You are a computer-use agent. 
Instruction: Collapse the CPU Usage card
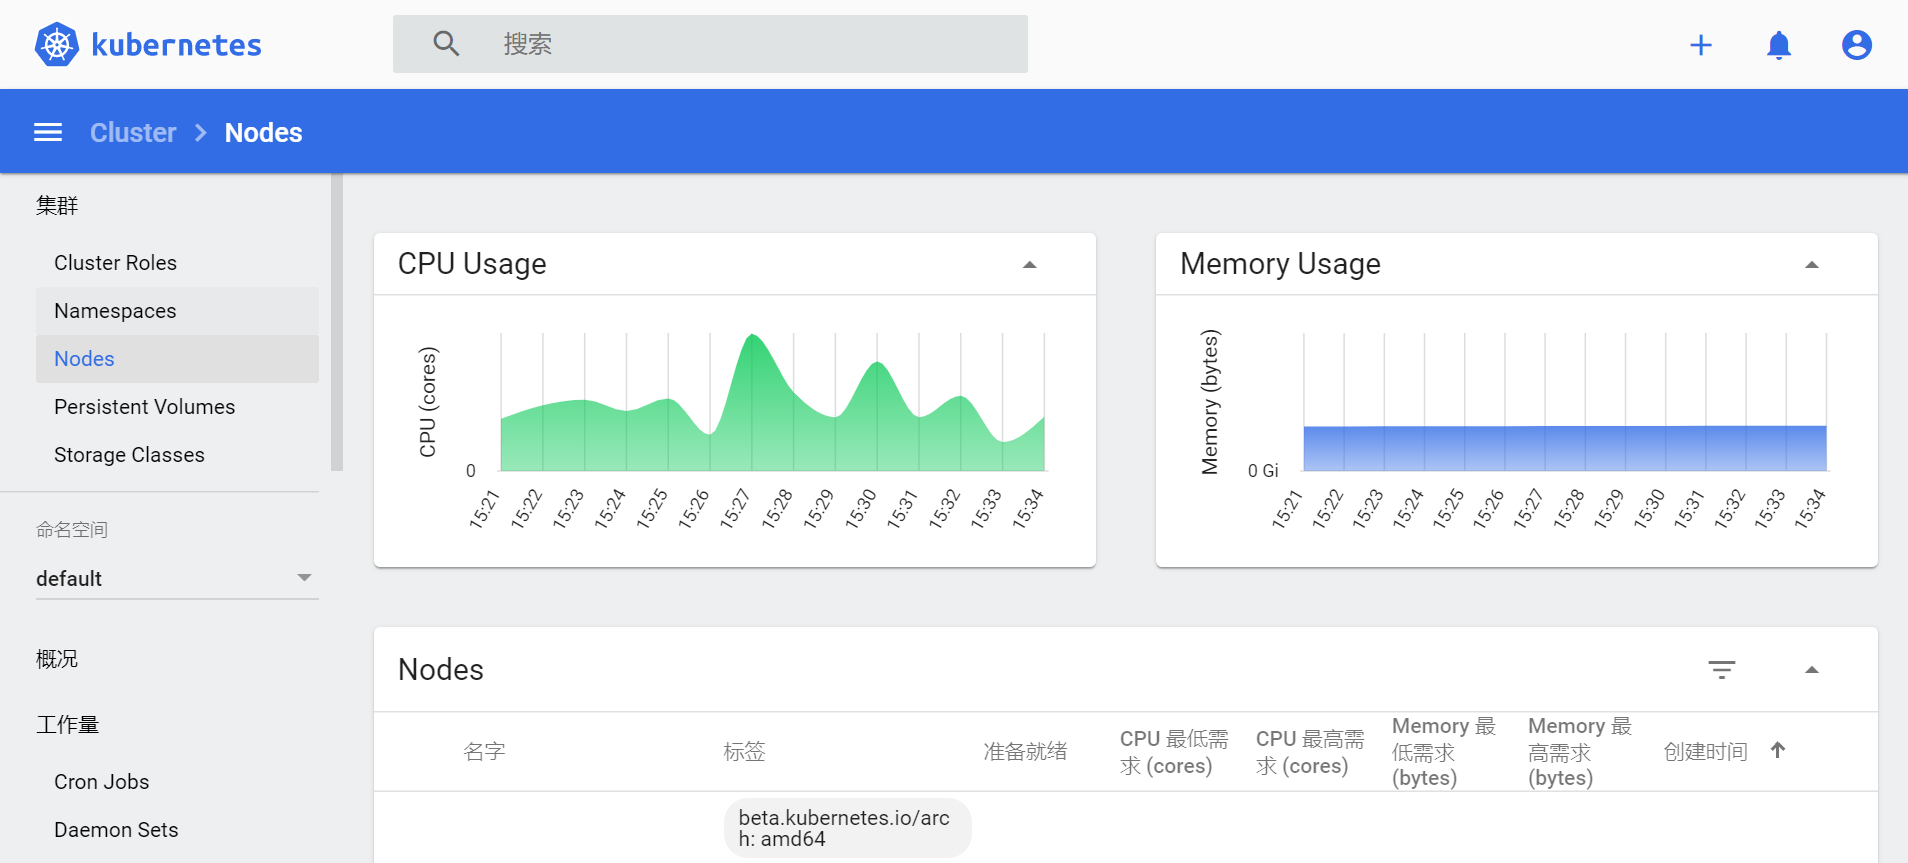1030,265
